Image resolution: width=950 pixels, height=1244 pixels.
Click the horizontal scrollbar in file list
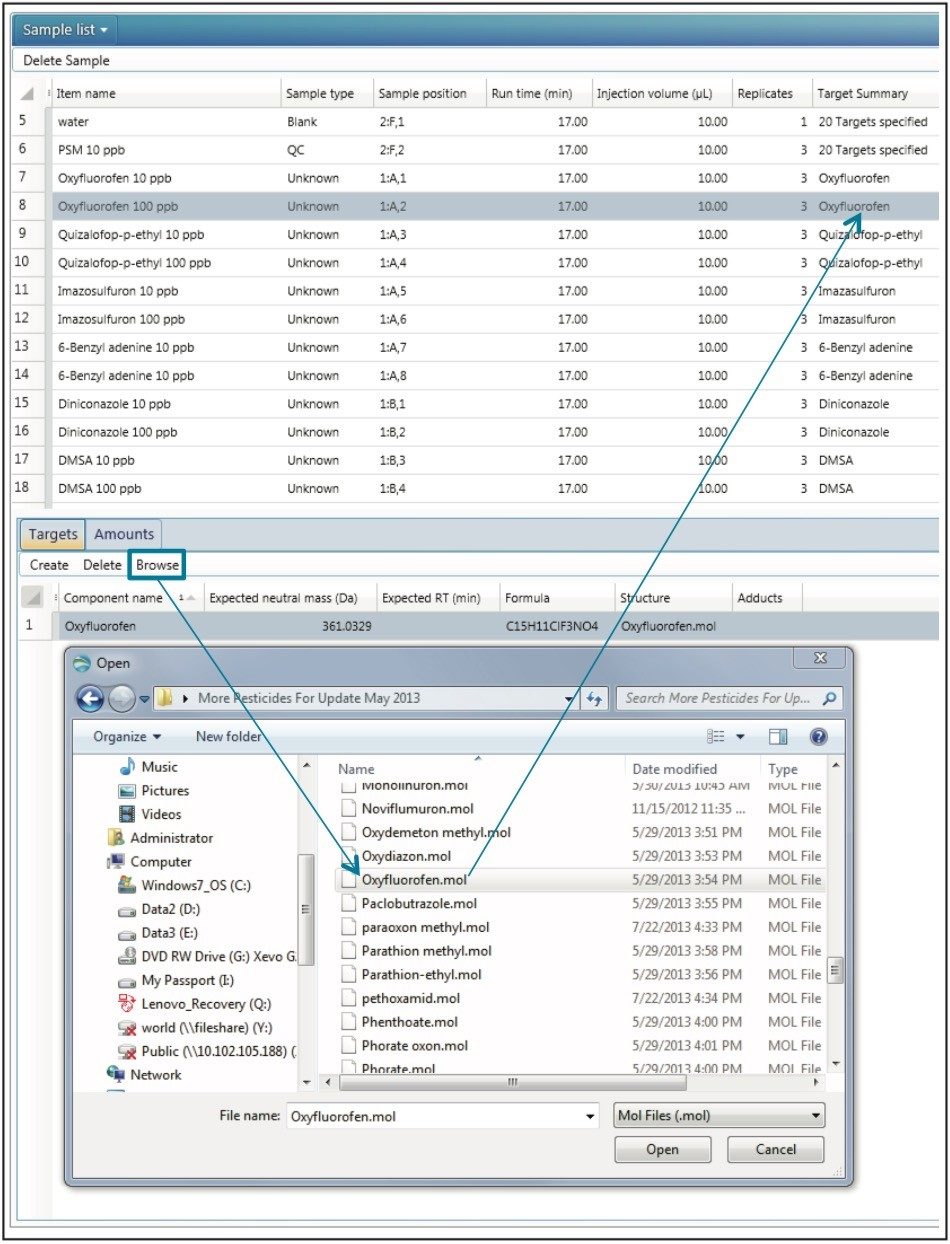pos(512,1083)
